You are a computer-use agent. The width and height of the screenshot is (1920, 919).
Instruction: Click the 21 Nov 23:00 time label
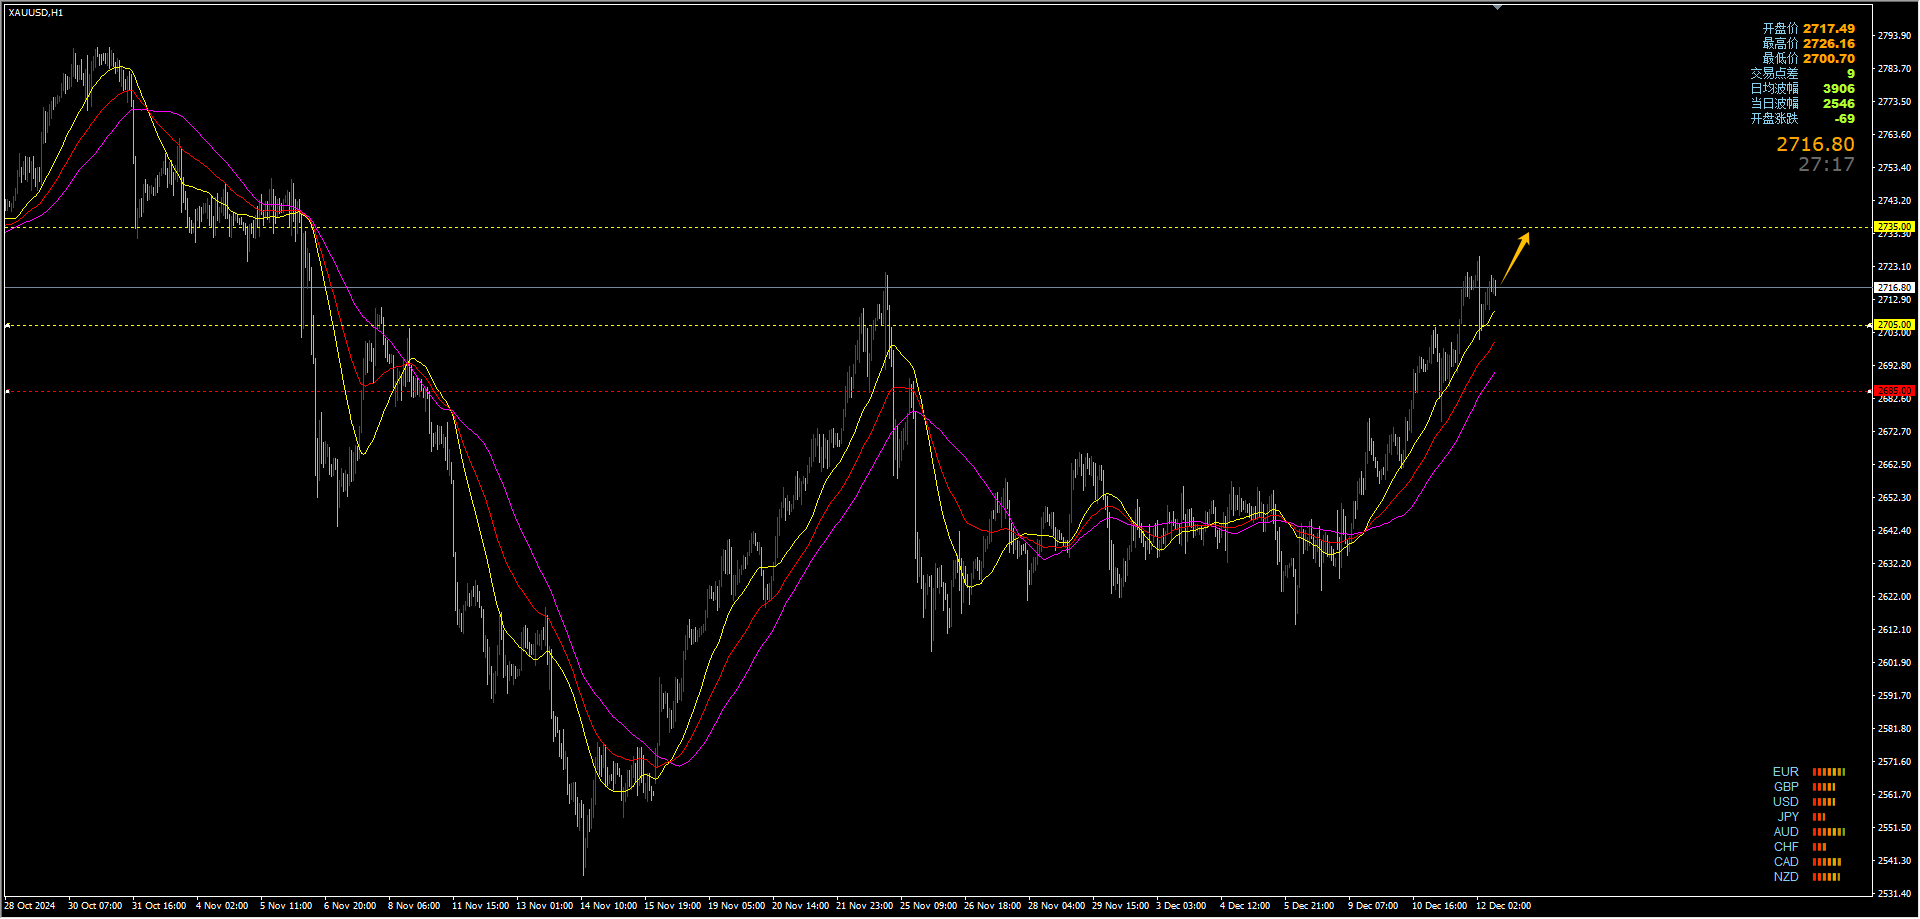click(x=865, y=906)
